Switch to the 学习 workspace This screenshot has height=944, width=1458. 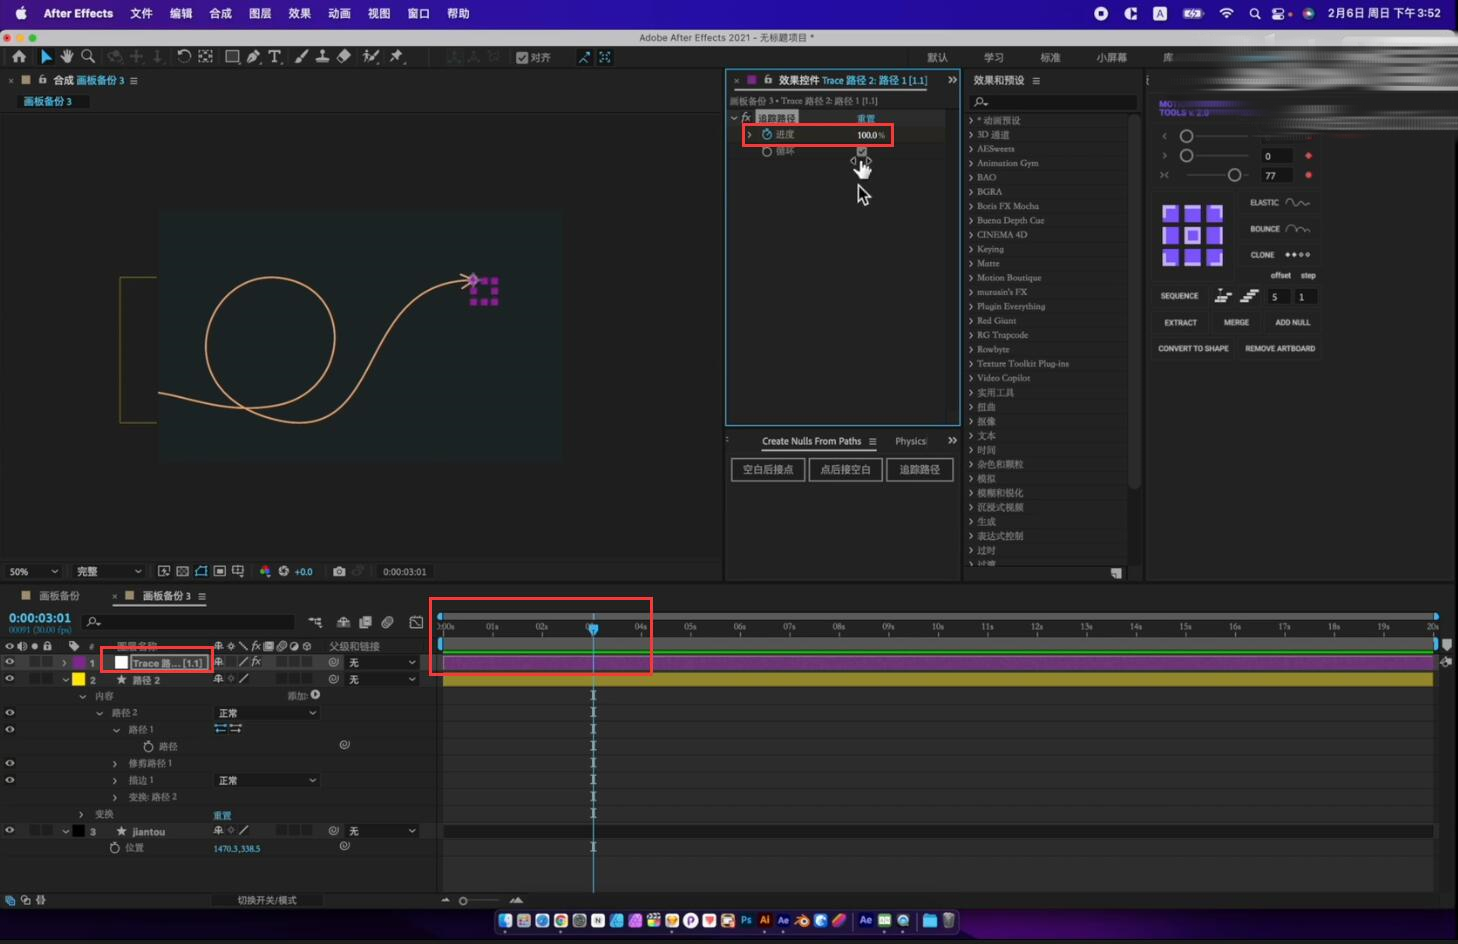993,57
